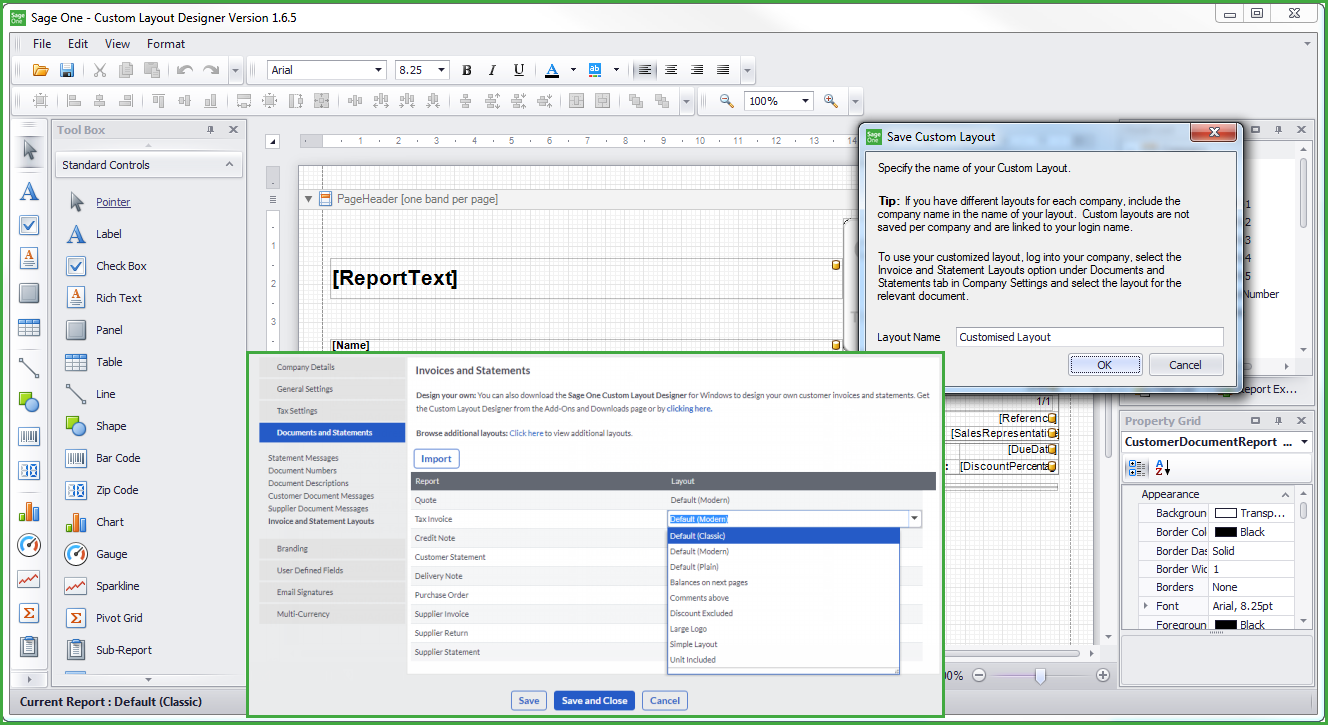Viewport: 1328px width, 725px height.
Task: Open the smart tag on ReportText field
Action: 836,265
